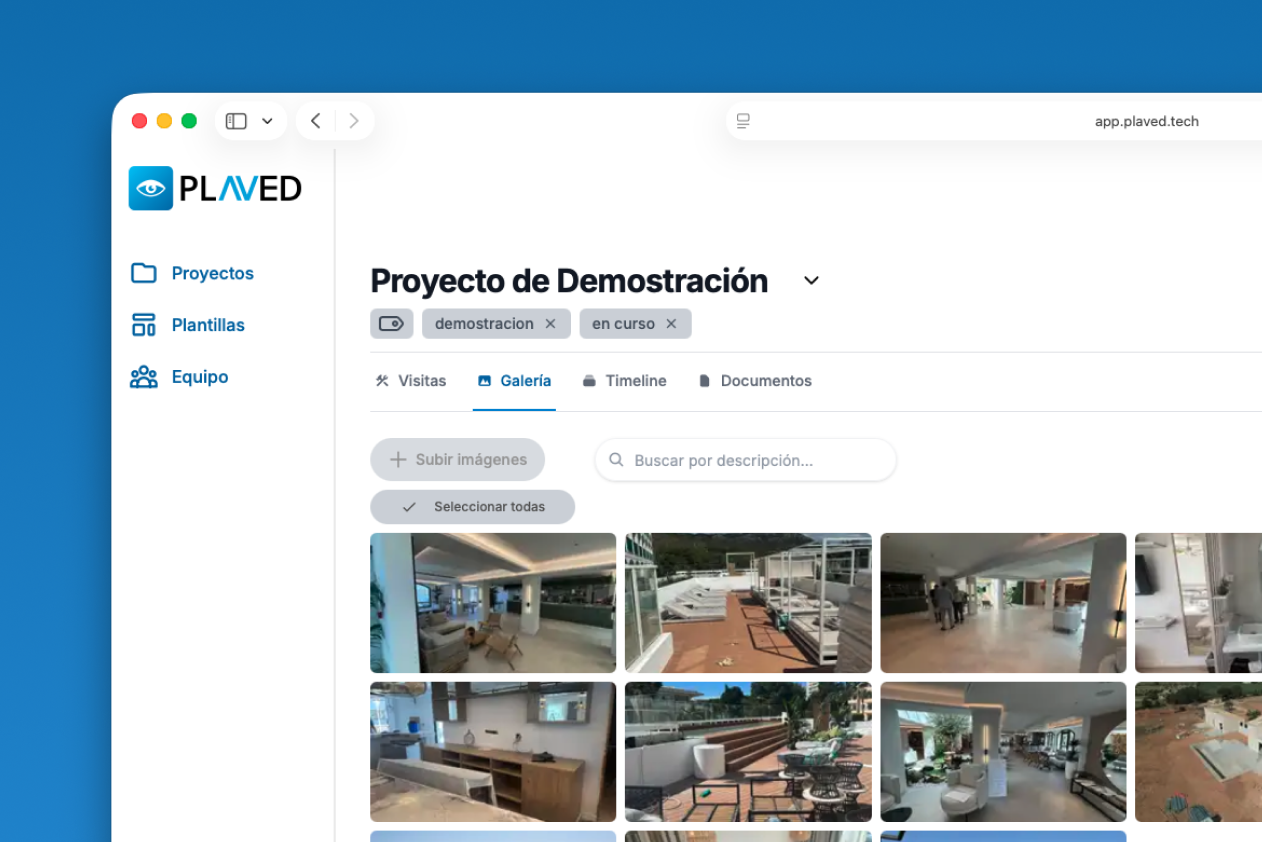Click the tag label icon
Viewport: 1262px width, 842px height.
[391, 324]
